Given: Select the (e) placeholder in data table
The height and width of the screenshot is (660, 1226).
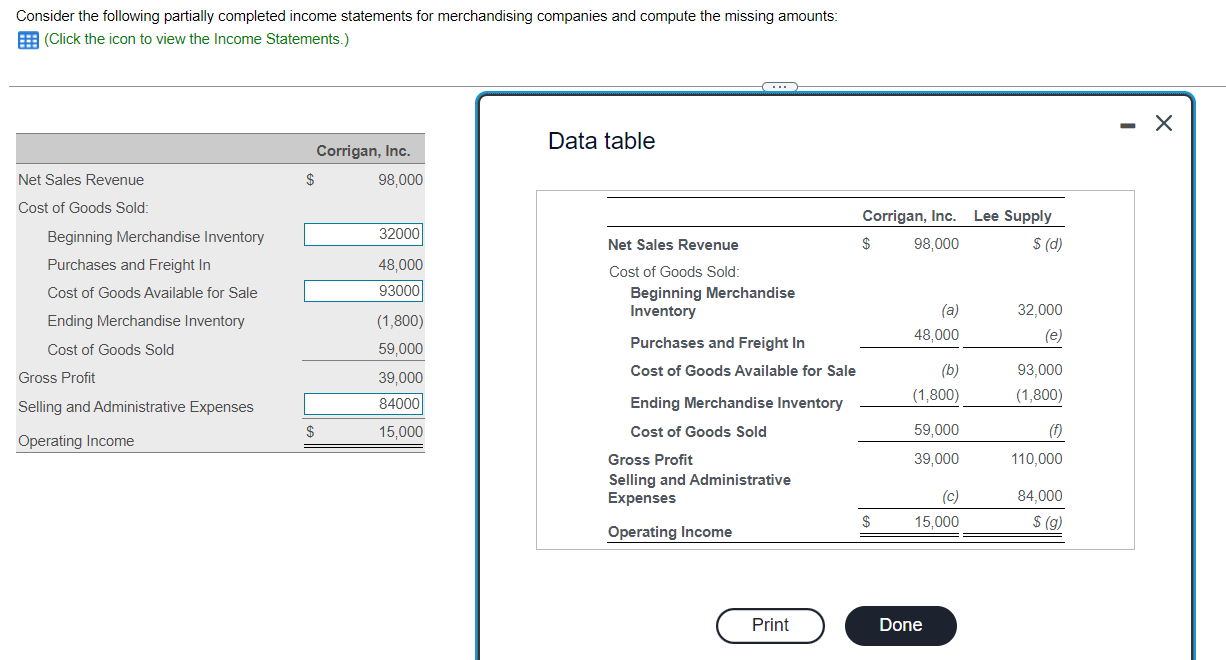Looking at the screenshot, I should pyautogui.click(x=1053, y=335).
